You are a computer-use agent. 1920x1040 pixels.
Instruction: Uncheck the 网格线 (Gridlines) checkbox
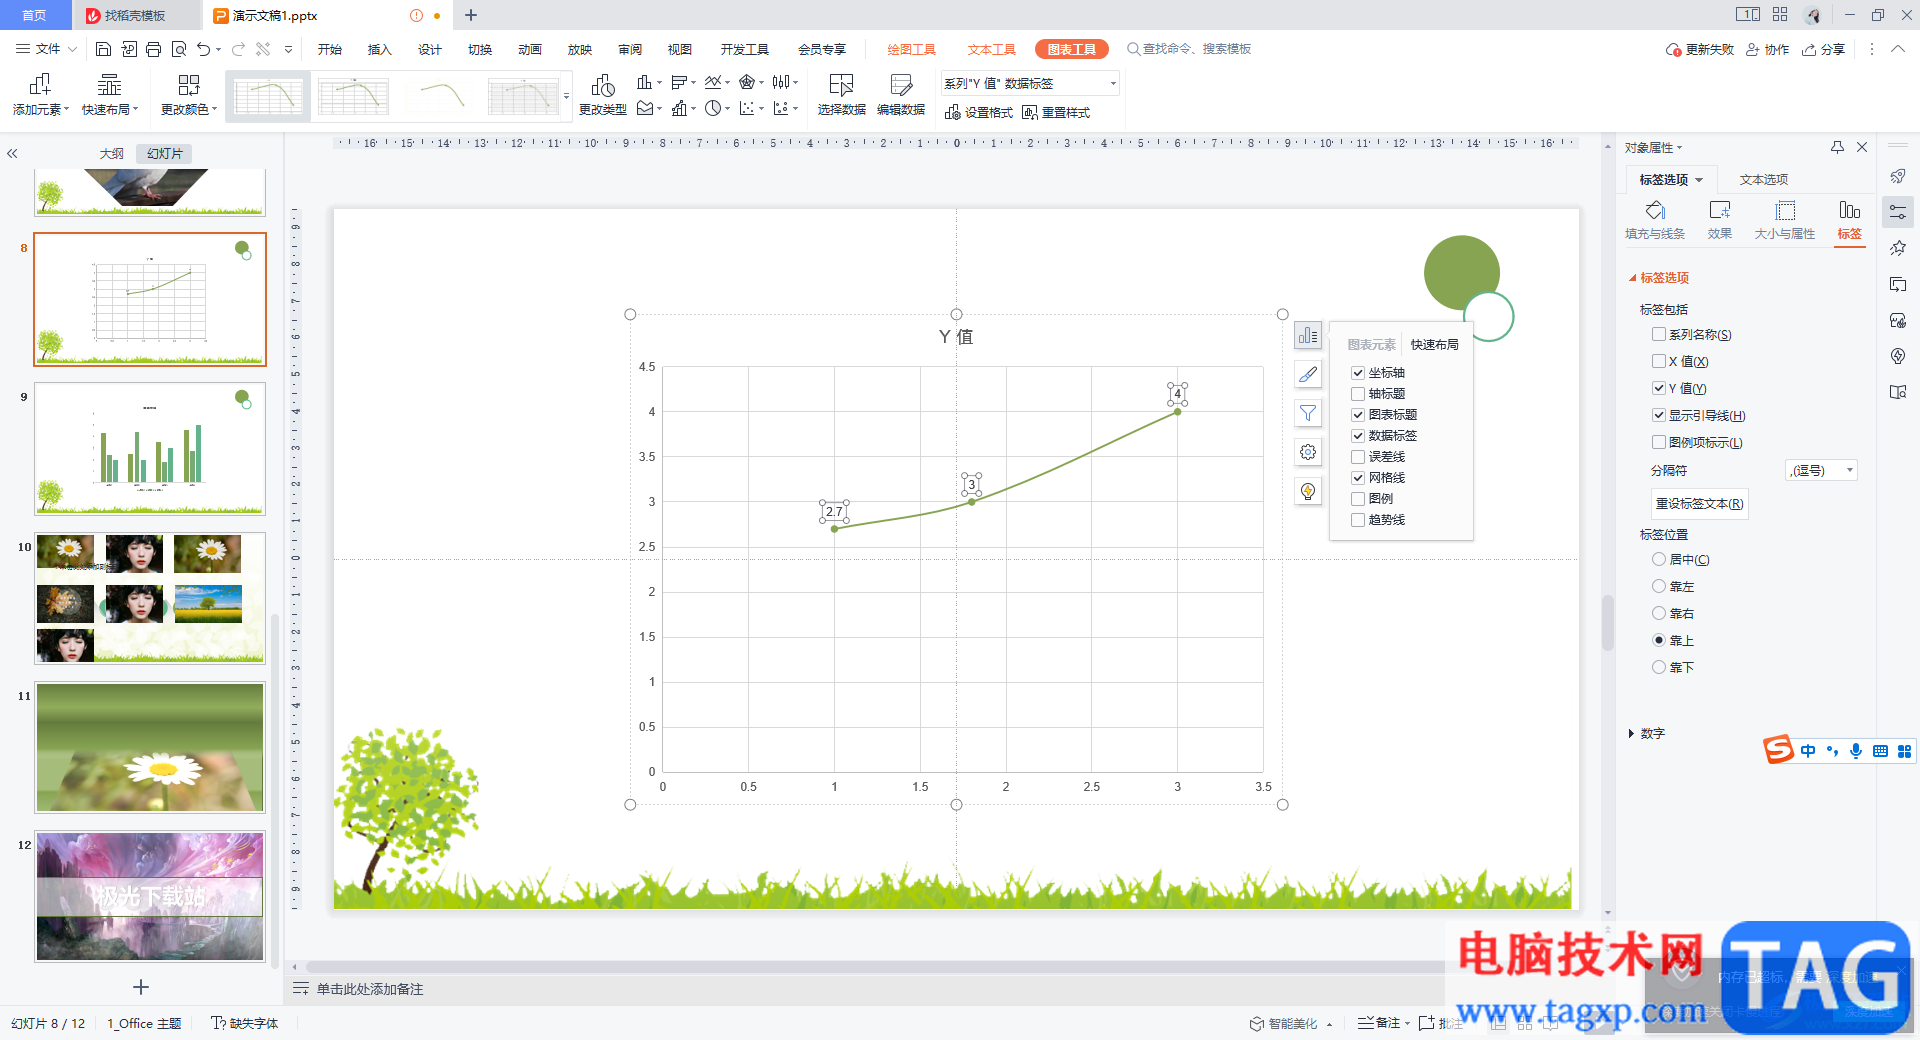[x=1358, y=478]
